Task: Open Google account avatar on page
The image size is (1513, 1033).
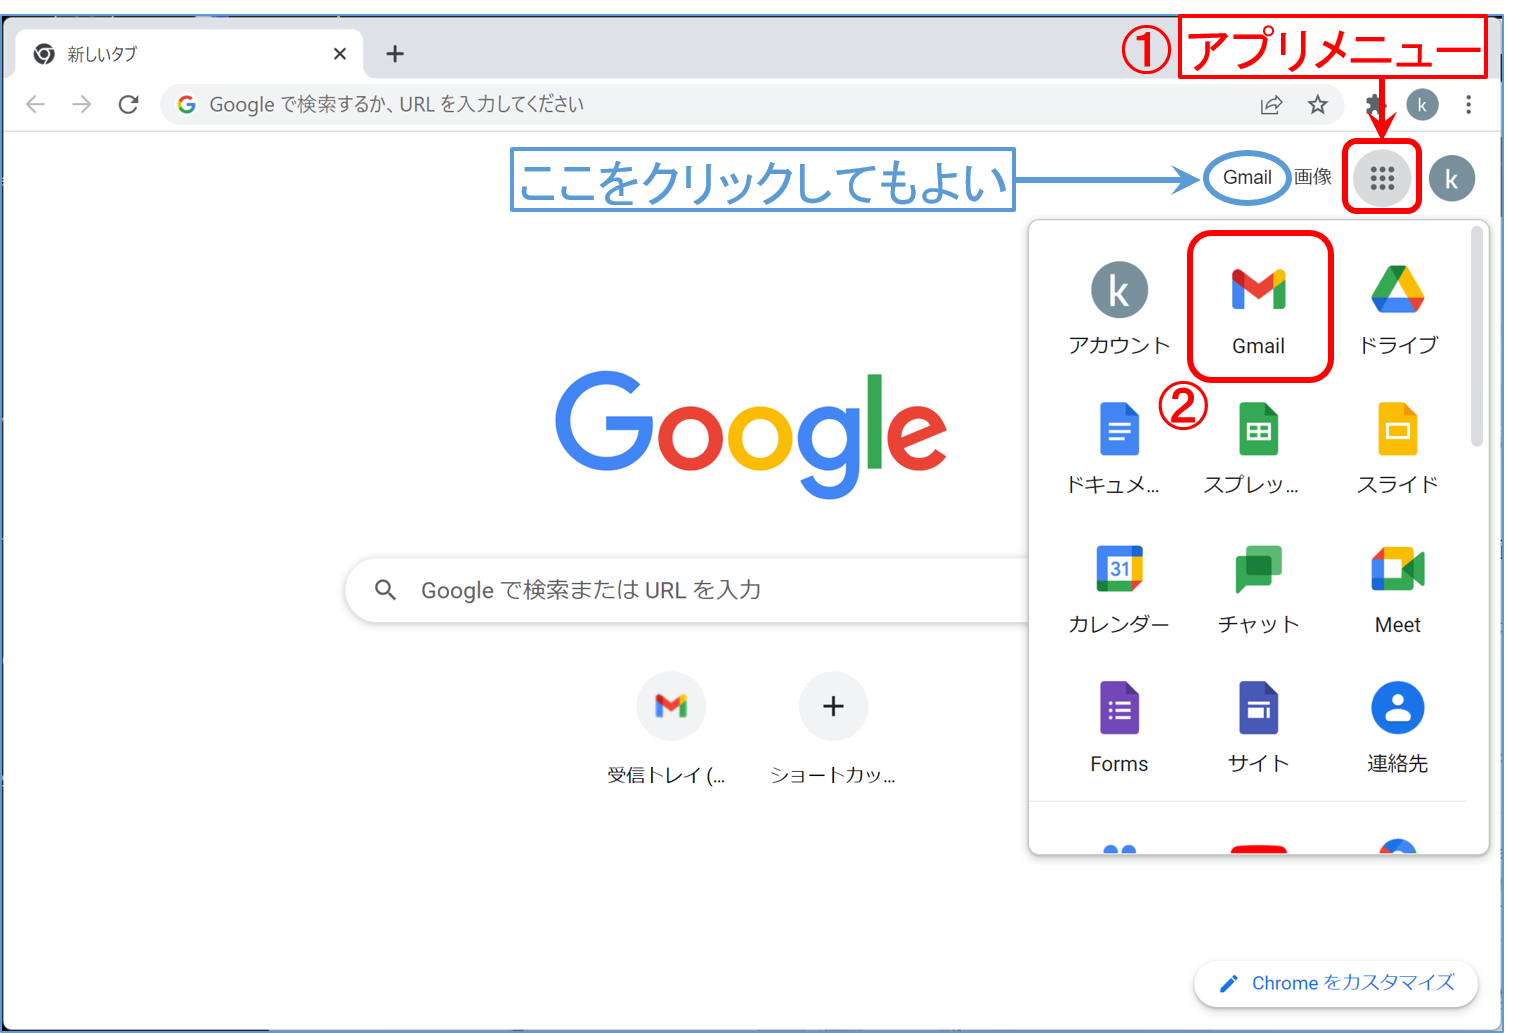Action: pyautogui.click(x=1451, y=179)
